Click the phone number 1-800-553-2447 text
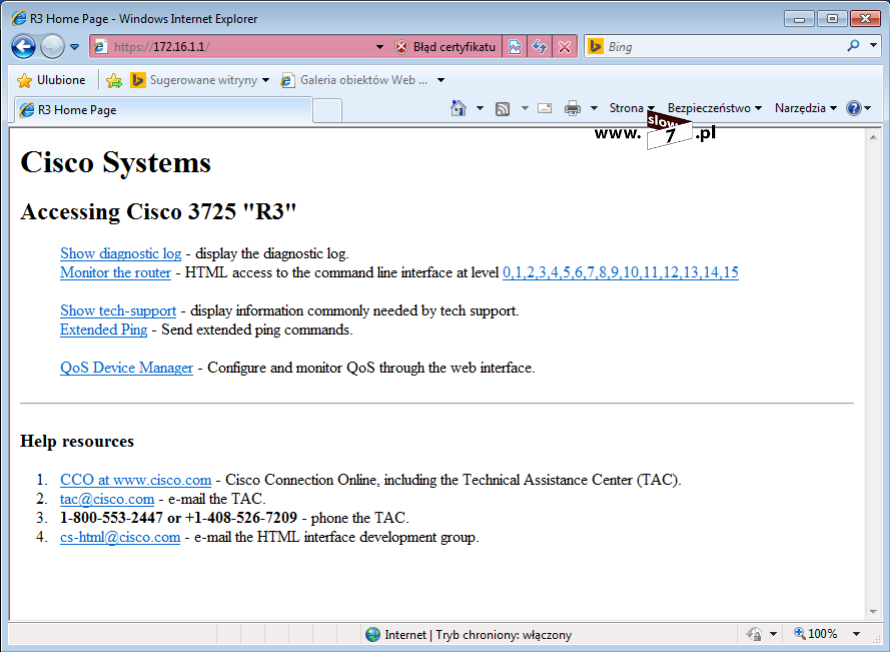Image resolution: width=890 pixels, height=652 pixels. click(112, 518)
